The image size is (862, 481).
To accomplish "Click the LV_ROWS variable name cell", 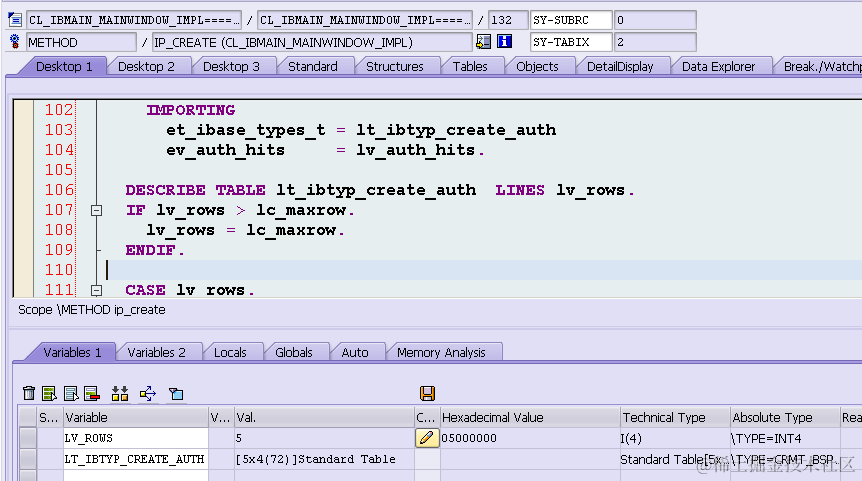I will [136, 438].
